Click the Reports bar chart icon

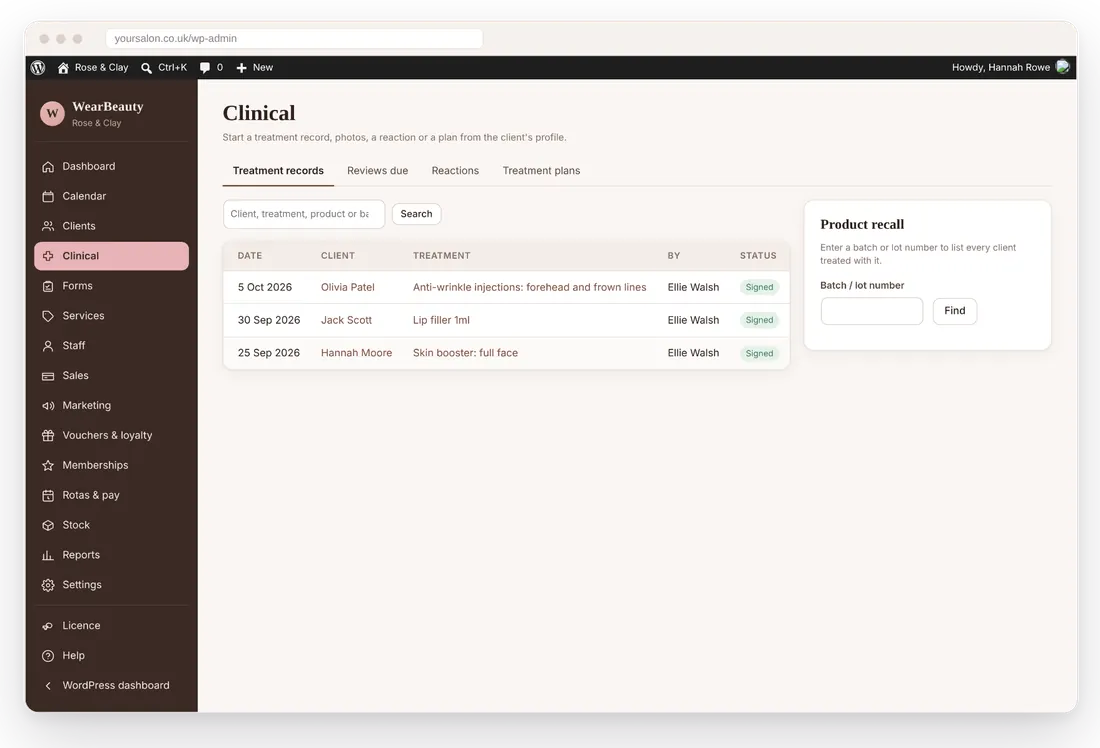[x=48, y=556]
